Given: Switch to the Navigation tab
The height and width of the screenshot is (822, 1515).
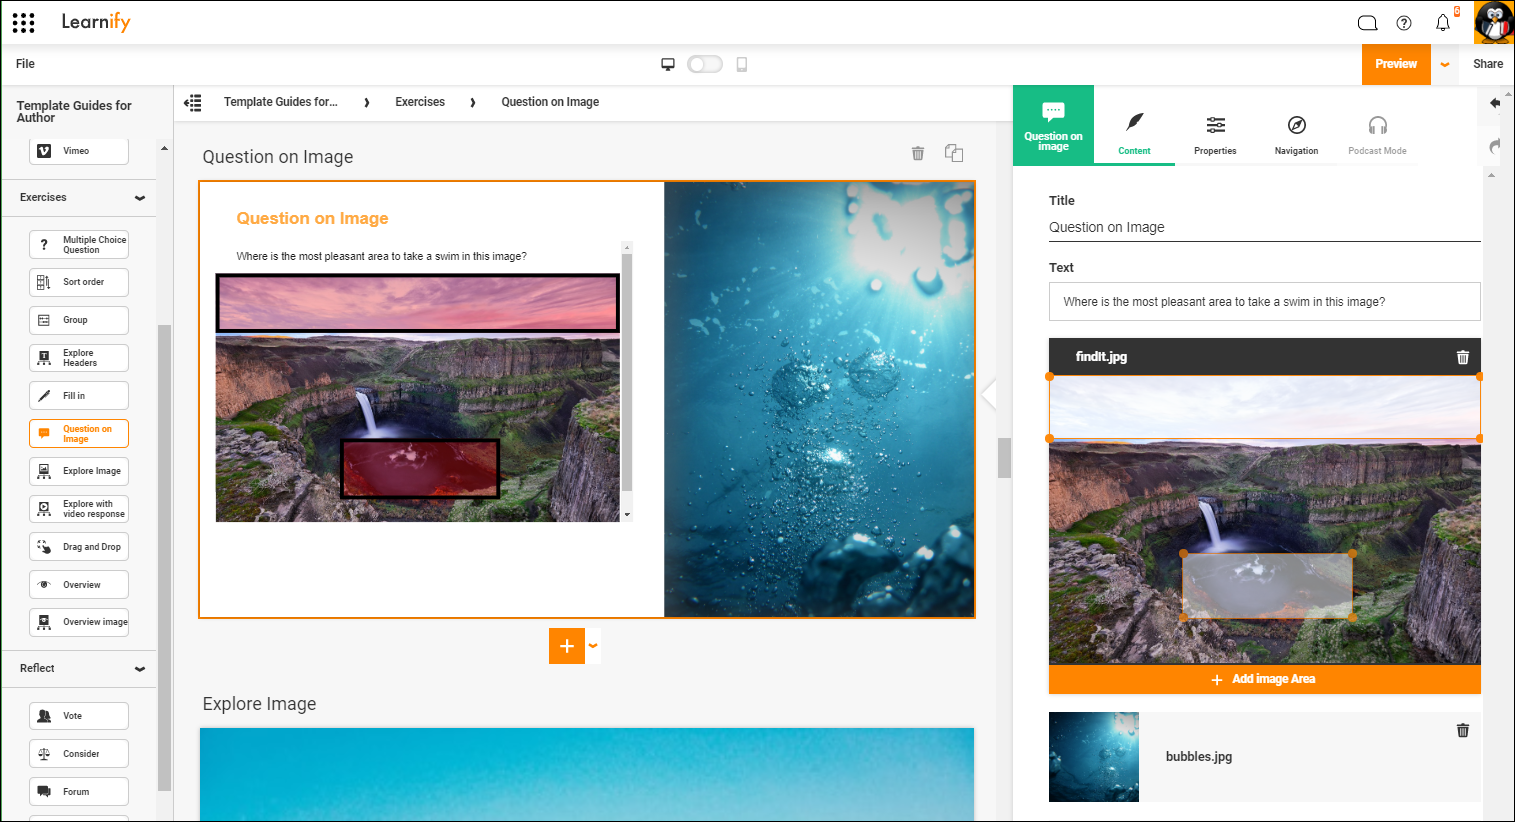Looking at the screenshot, I should pos(1296,126).
